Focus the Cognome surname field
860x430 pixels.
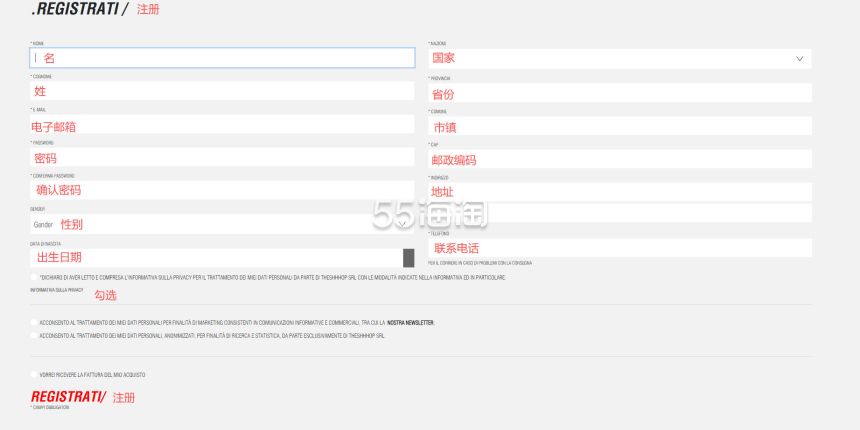(222, 91)
